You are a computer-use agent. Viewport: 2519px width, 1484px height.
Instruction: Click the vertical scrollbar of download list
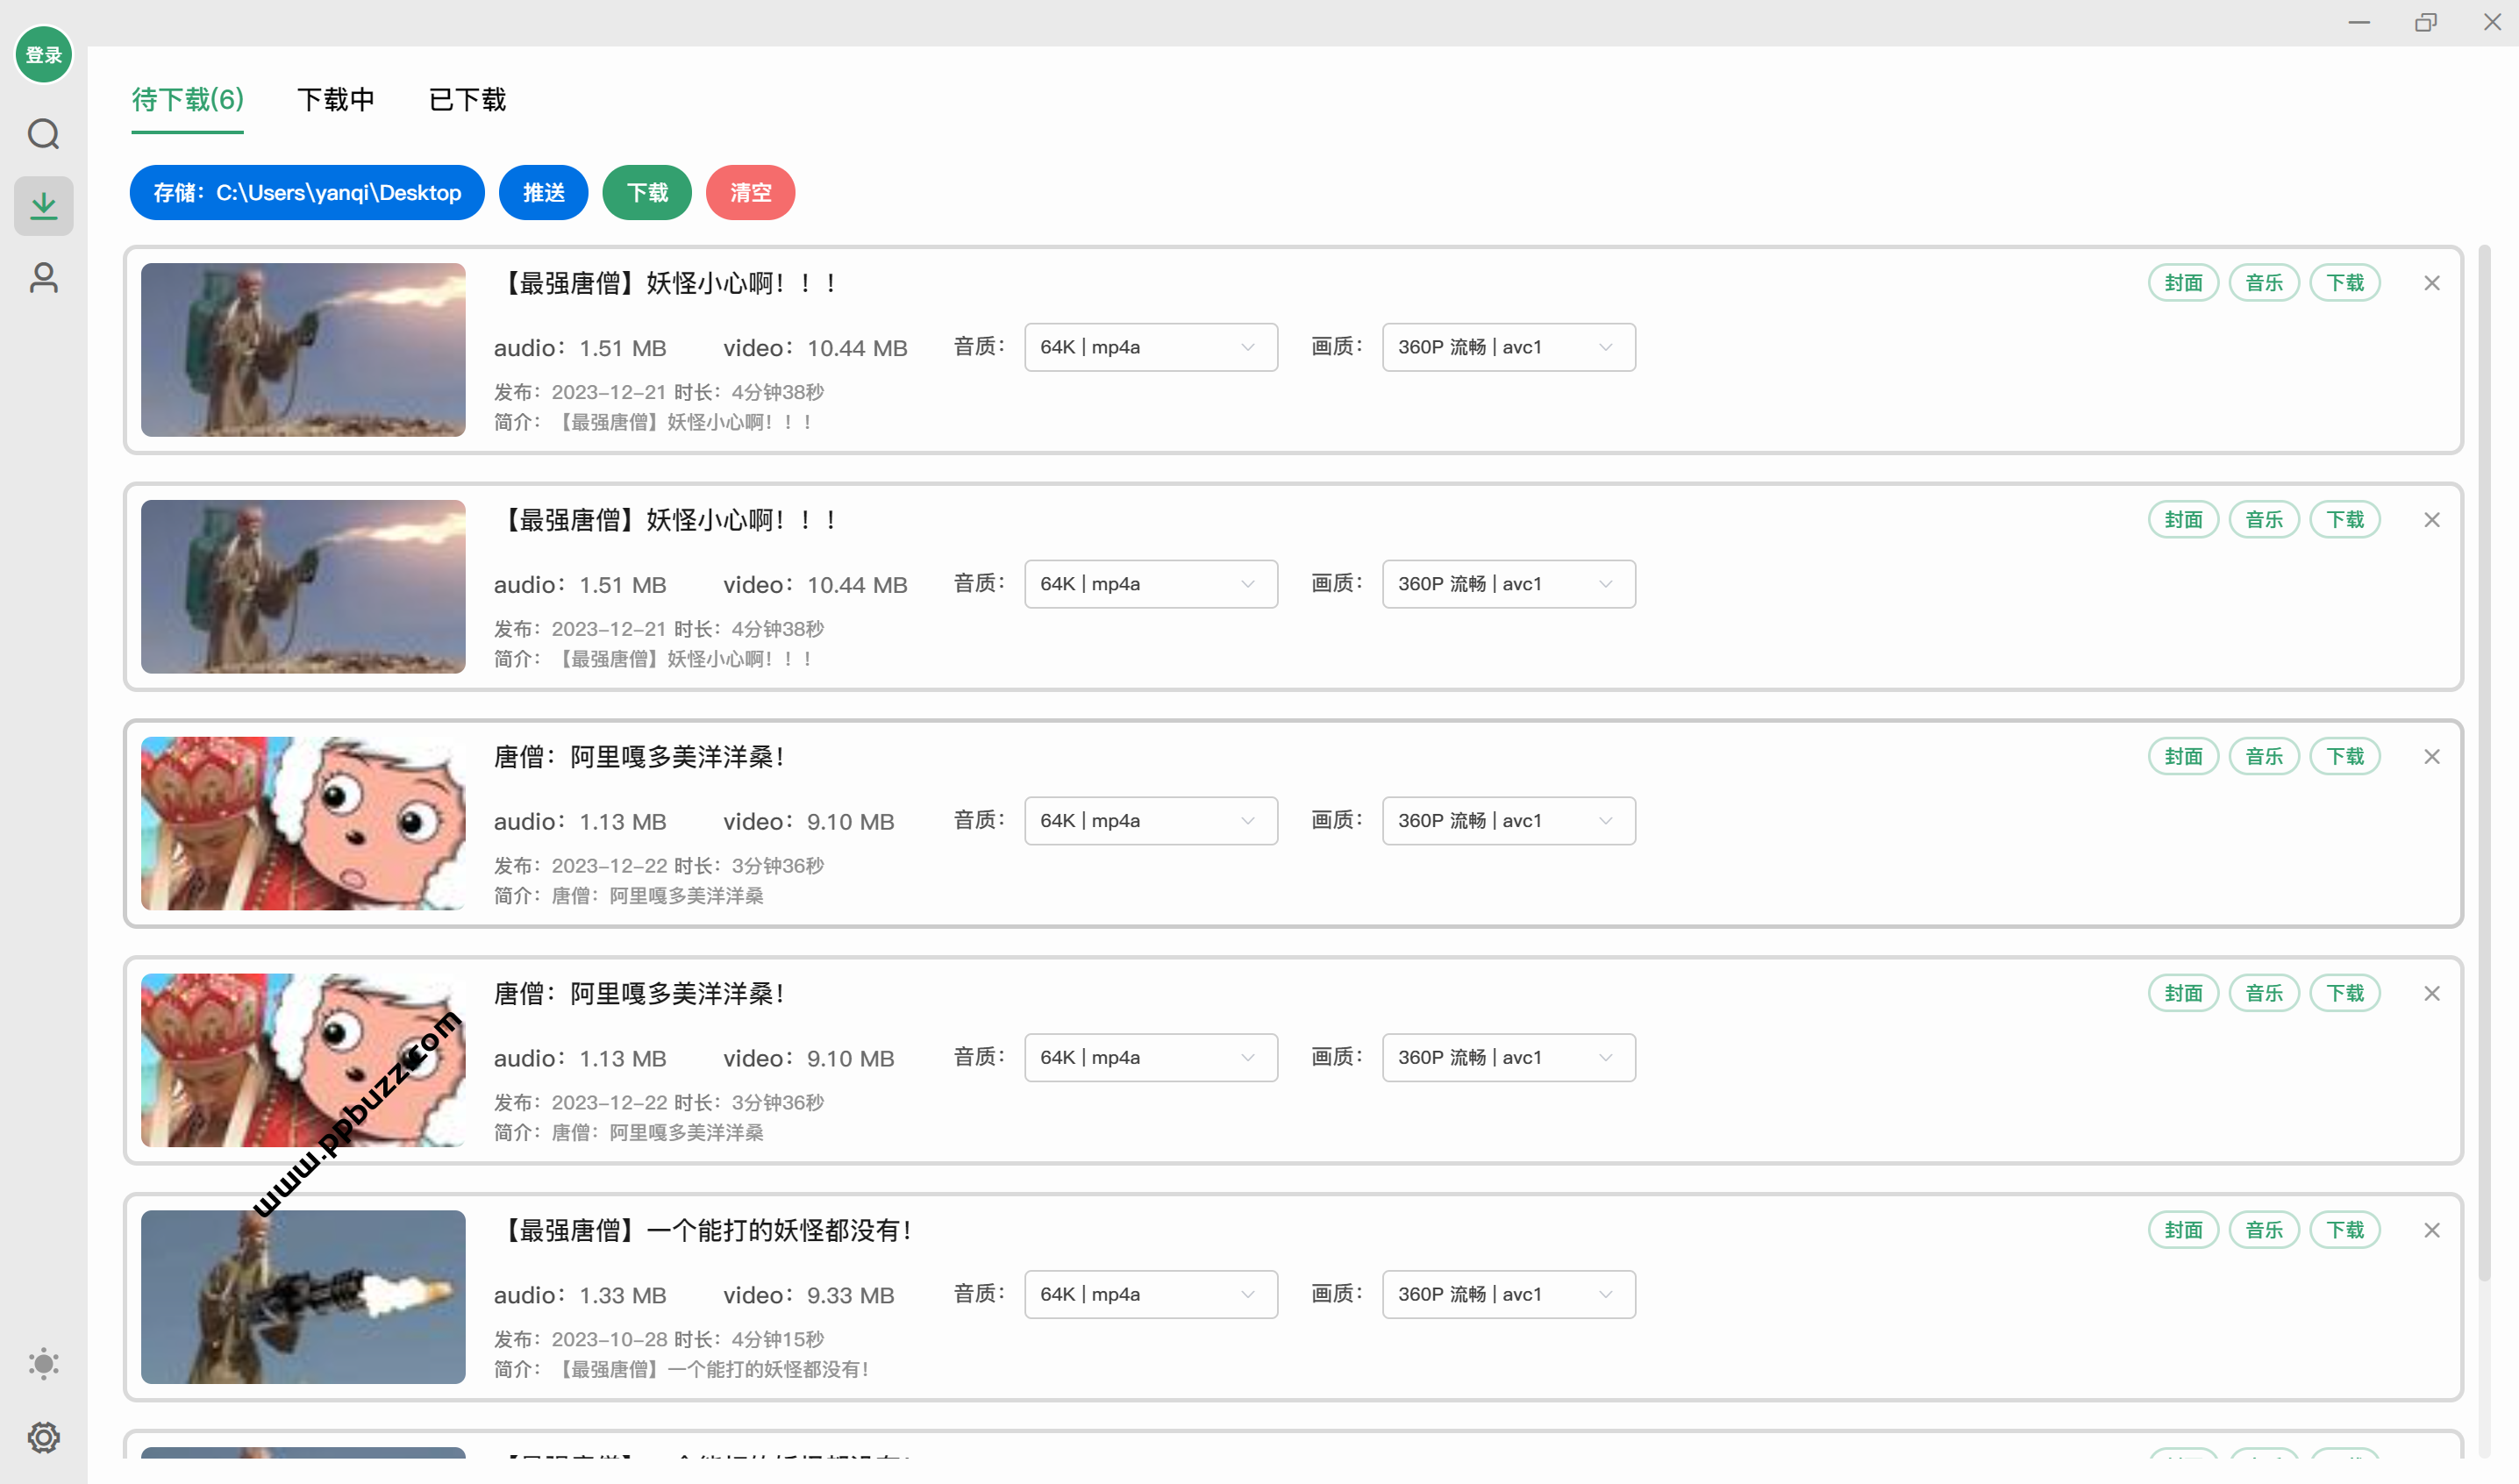coord(2484,762)
